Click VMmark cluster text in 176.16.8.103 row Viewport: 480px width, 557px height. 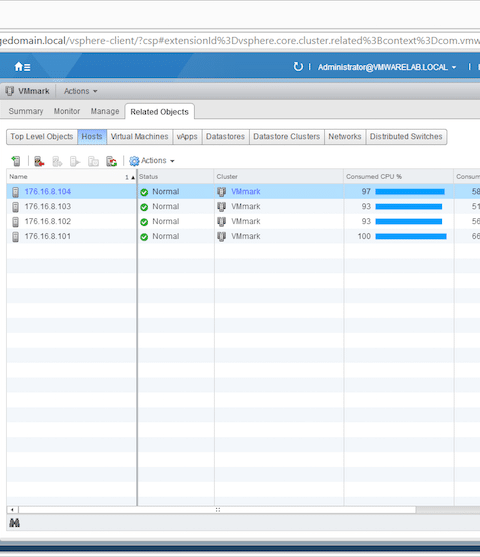coord(246,207)
